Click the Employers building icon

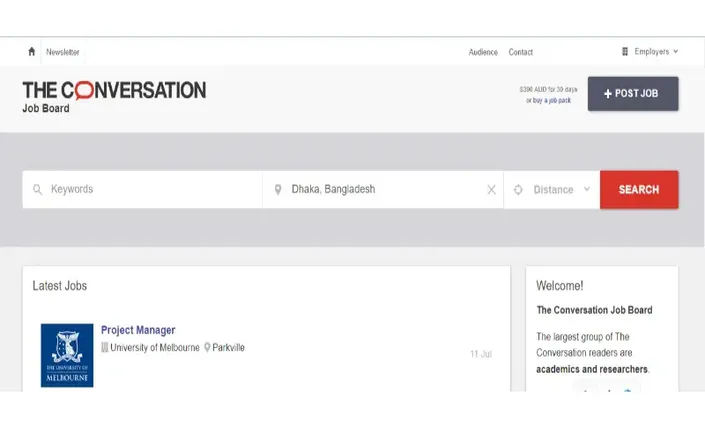point(625,52)
